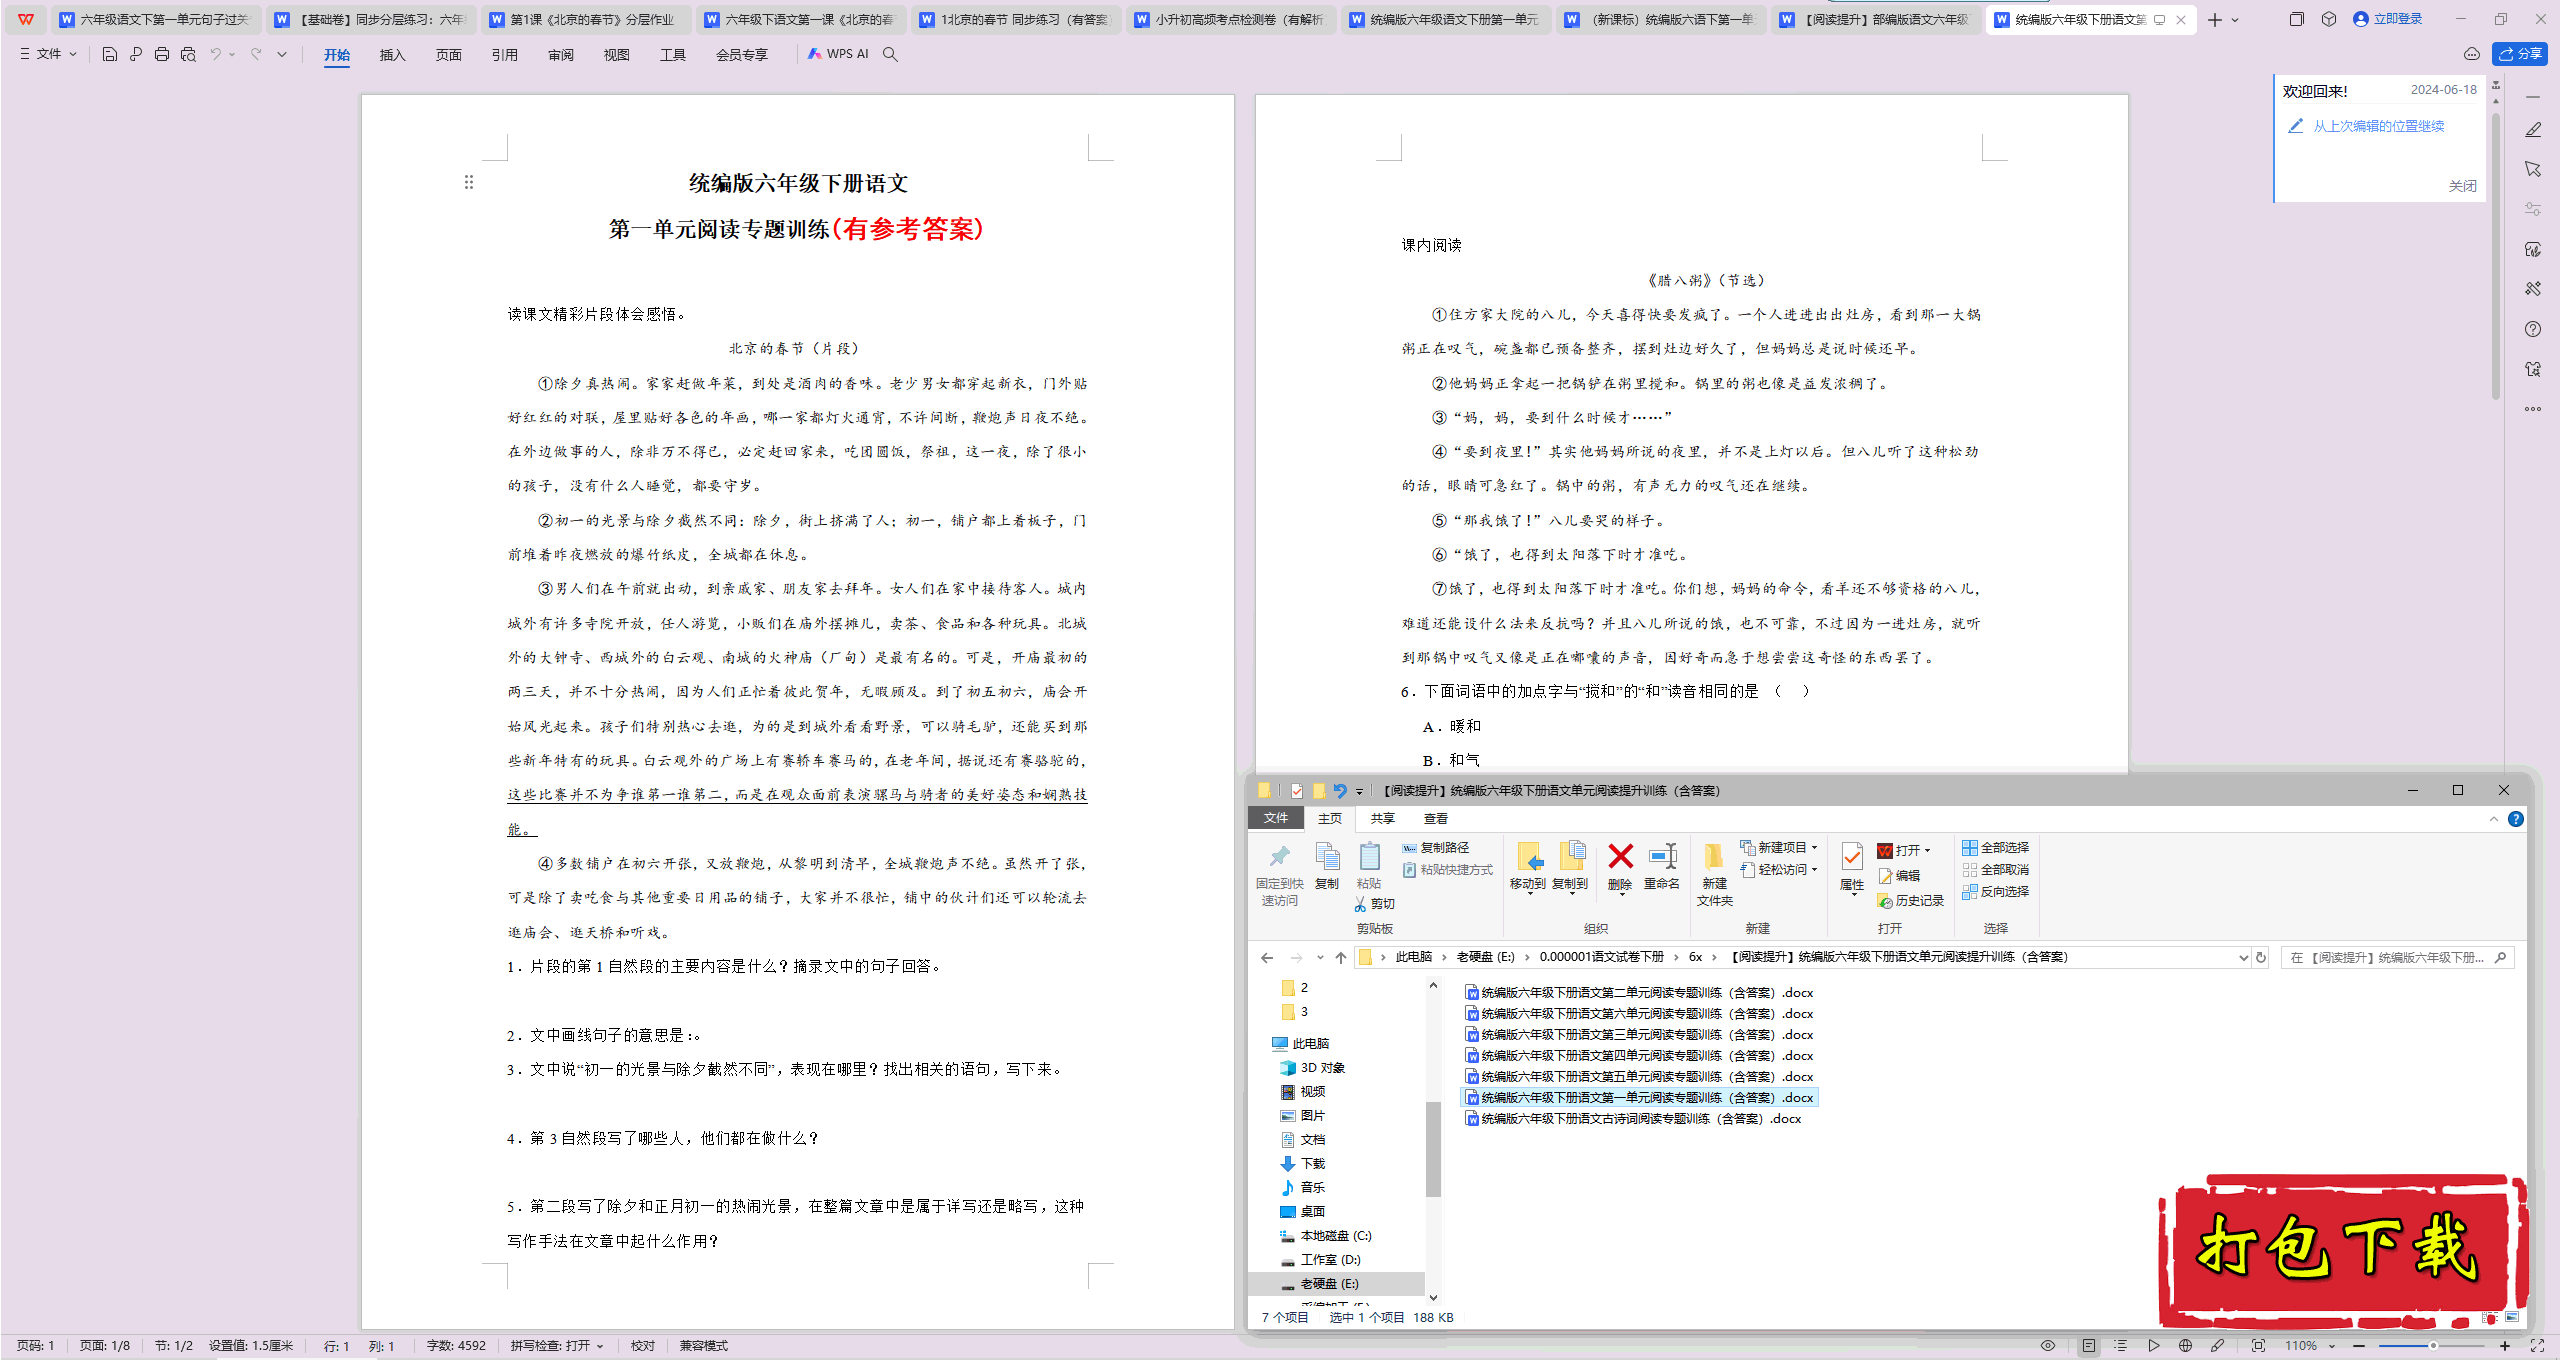This screenshot has height=1360, width=2560.
Task: Open the help question-mark icon in right sidebar
Action: (2533, 329)
